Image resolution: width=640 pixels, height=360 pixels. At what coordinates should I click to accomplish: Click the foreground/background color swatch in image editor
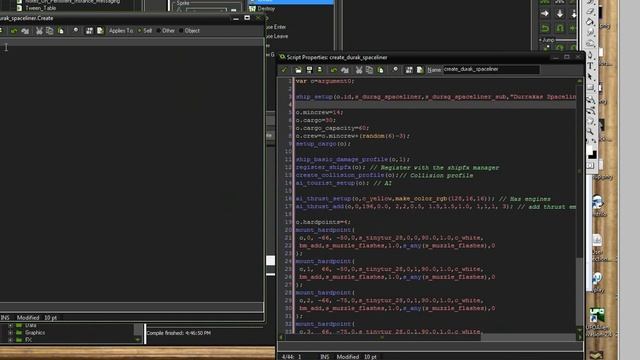point(591,153)
